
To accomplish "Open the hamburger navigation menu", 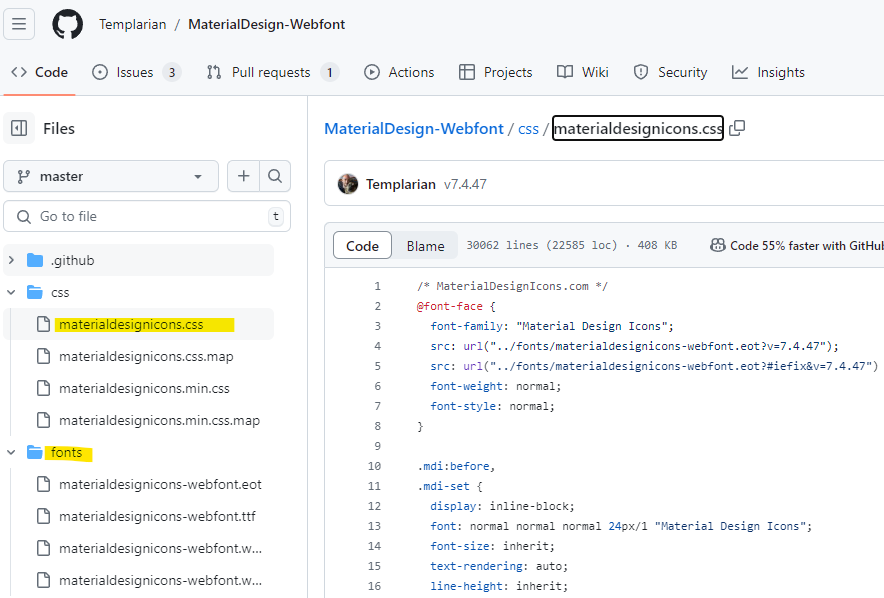I will (19, 24).
